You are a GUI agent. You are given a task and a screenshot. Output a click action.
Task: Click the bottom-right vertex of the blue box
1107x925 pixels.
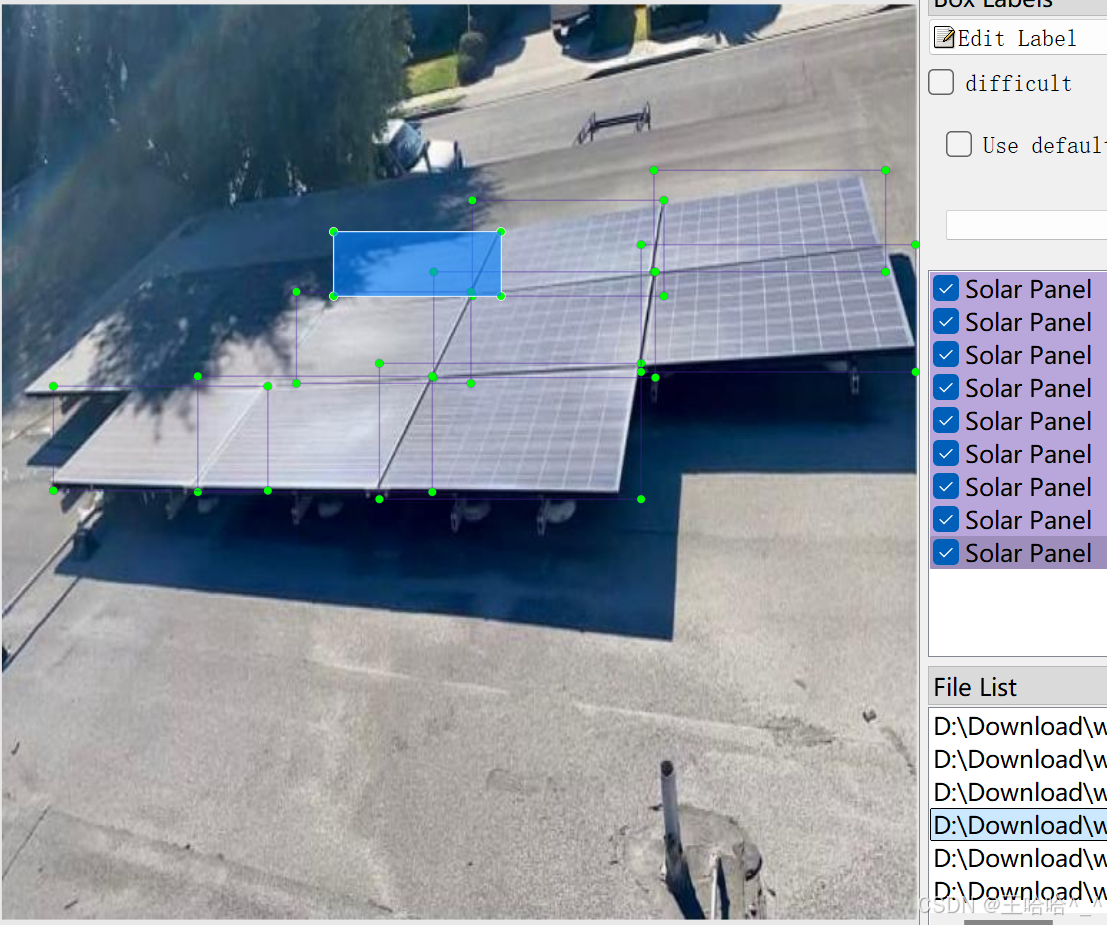pos(501,297)
